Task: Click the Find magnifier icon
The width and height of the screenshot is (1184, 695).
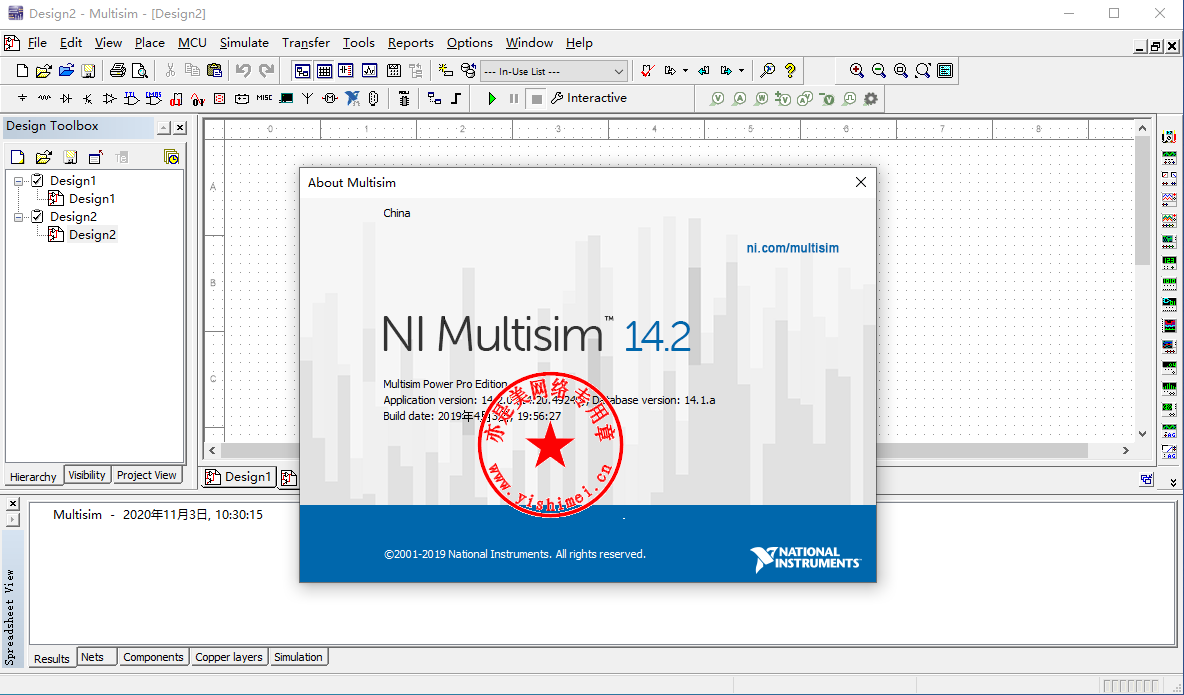Action: (x=767, y=71)
